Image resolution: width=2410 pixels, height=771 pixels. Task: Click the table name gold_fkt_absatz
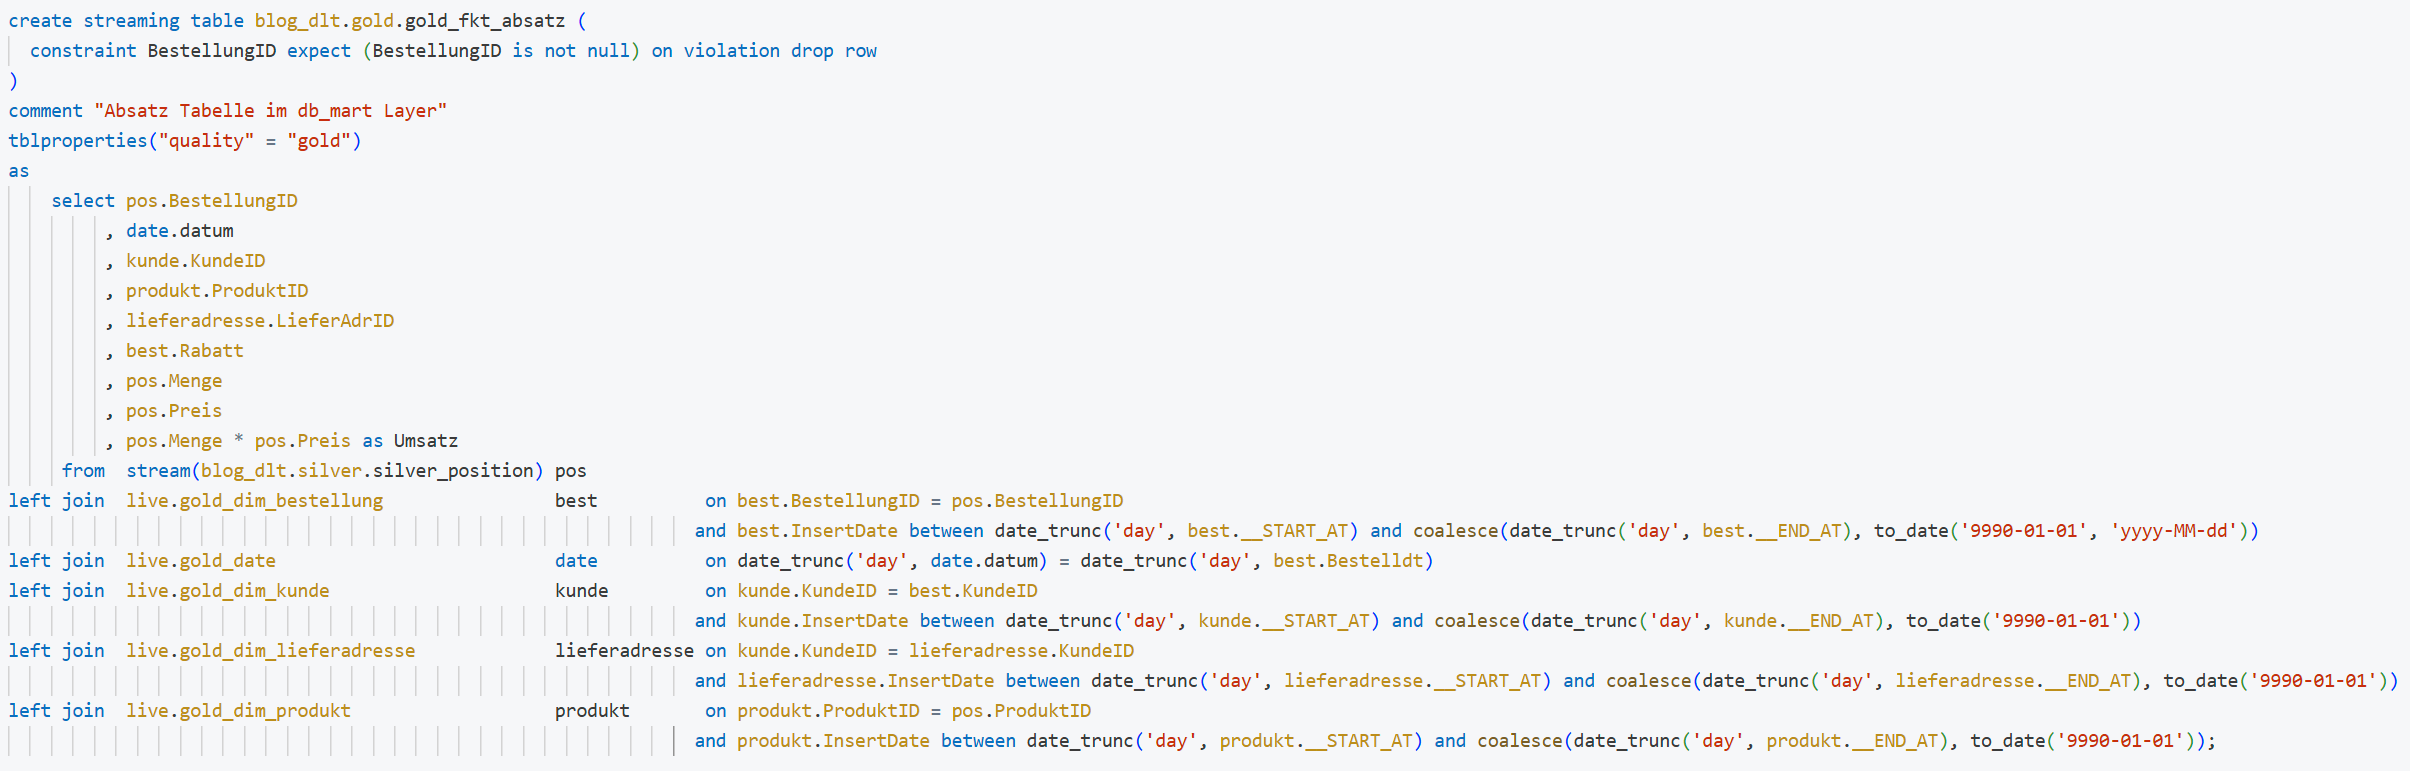pos(484,21)
